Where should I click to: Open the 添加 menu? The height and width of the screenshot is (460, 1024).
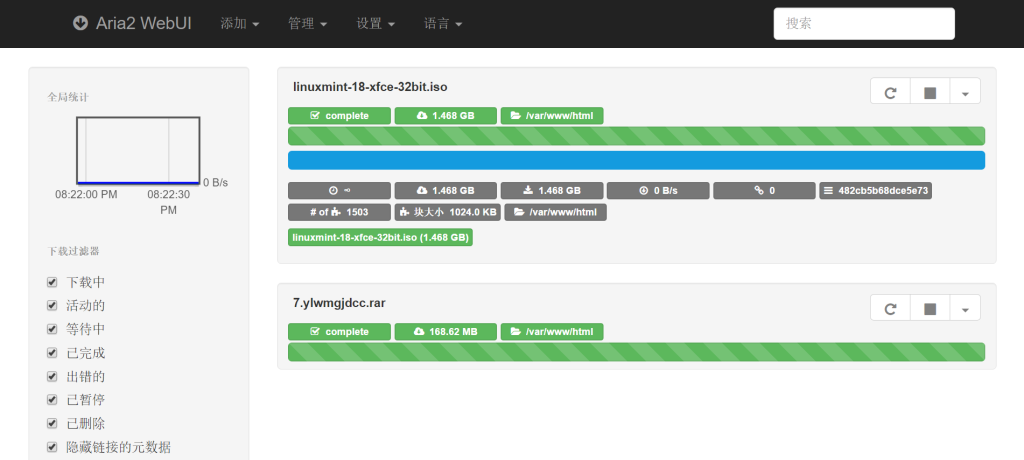click(240, 24)
